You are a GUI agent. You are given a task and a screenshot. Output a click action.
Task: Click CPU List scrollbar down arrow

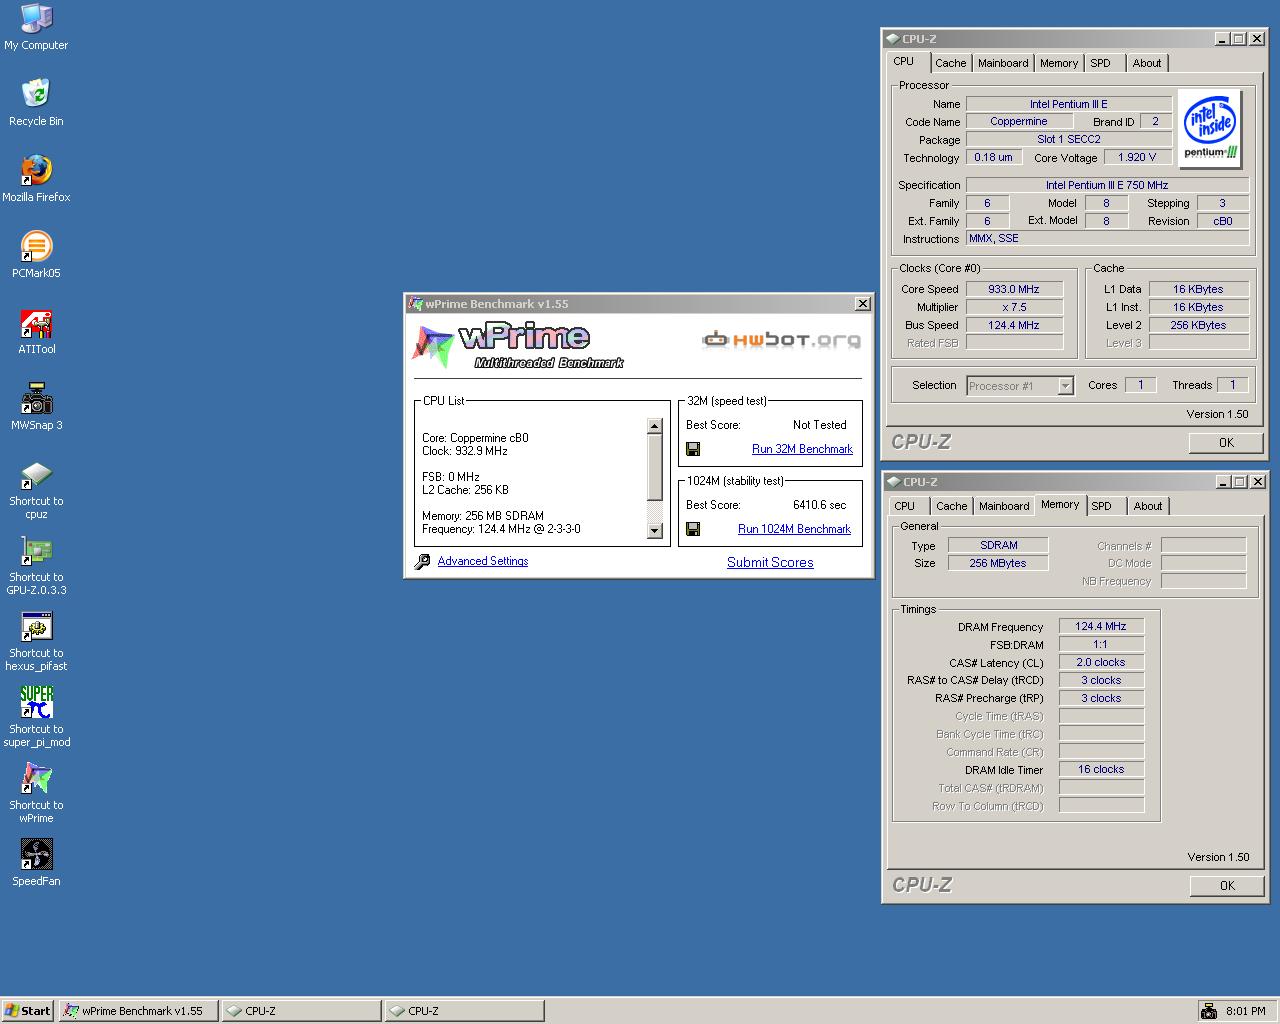(654, 530)
